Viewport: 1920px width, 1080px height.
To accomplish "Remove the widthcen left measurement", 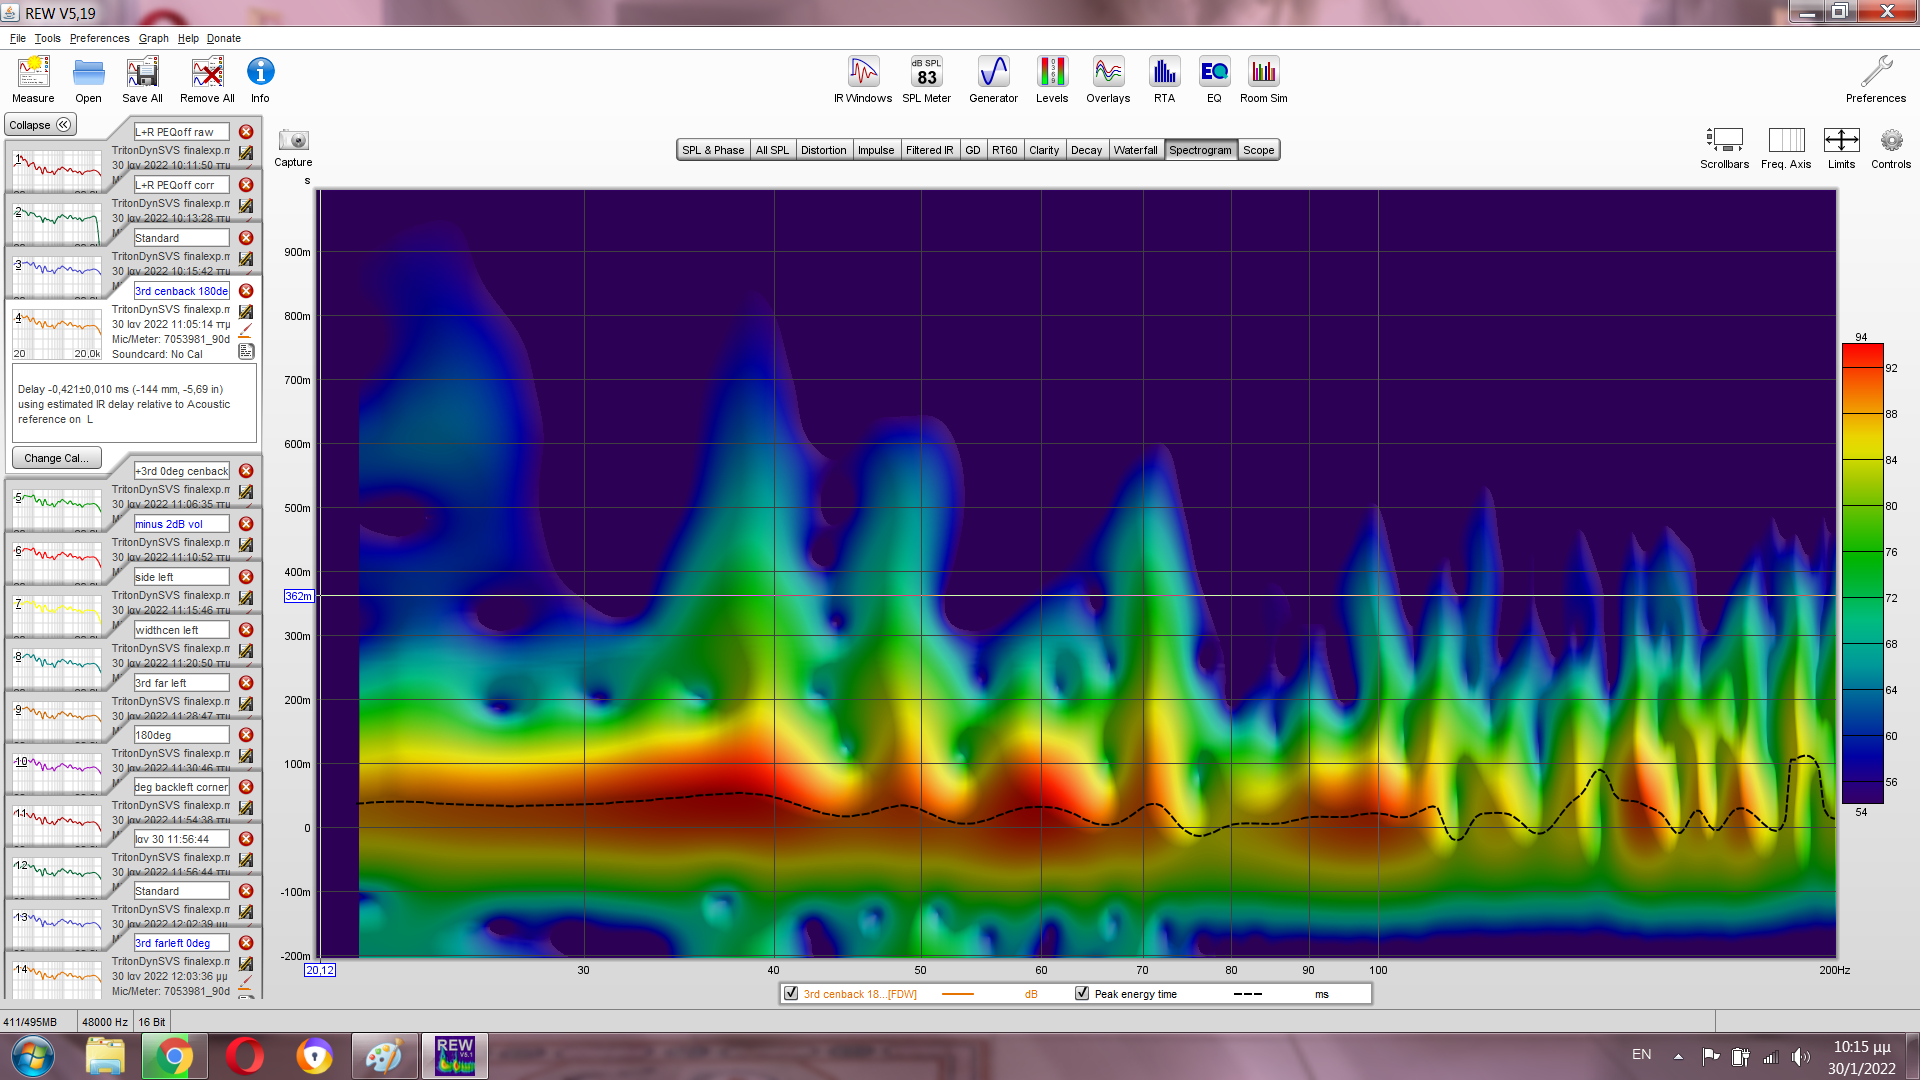I will [246, 630].
